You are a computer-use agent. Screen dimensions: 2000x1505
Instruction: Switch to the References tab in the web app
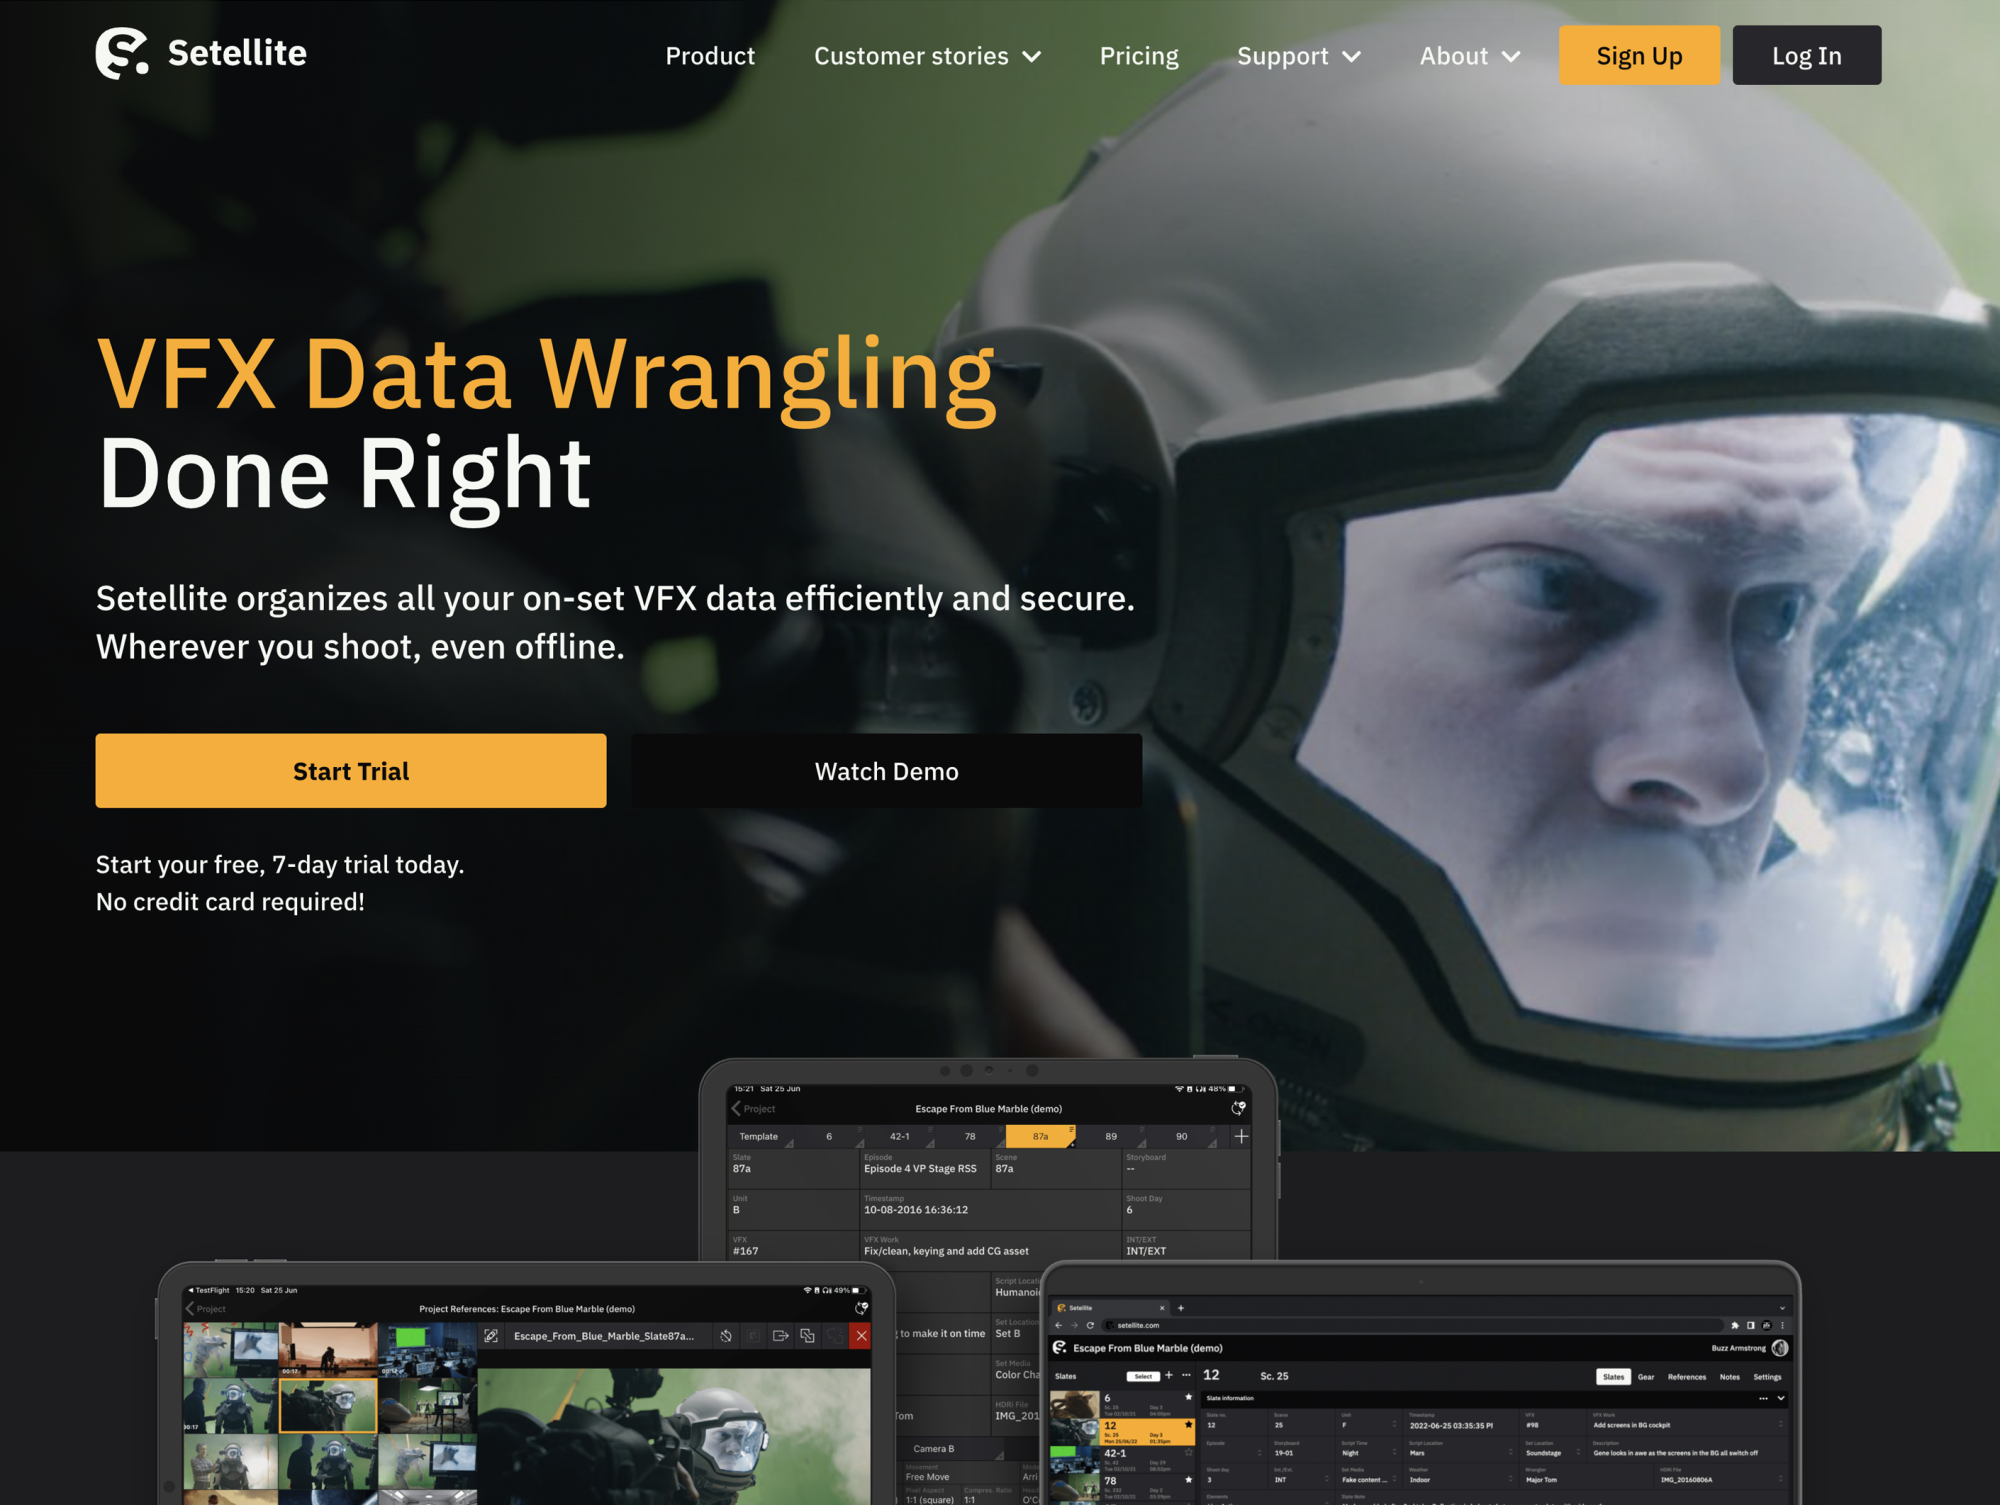point(1687,1377)
